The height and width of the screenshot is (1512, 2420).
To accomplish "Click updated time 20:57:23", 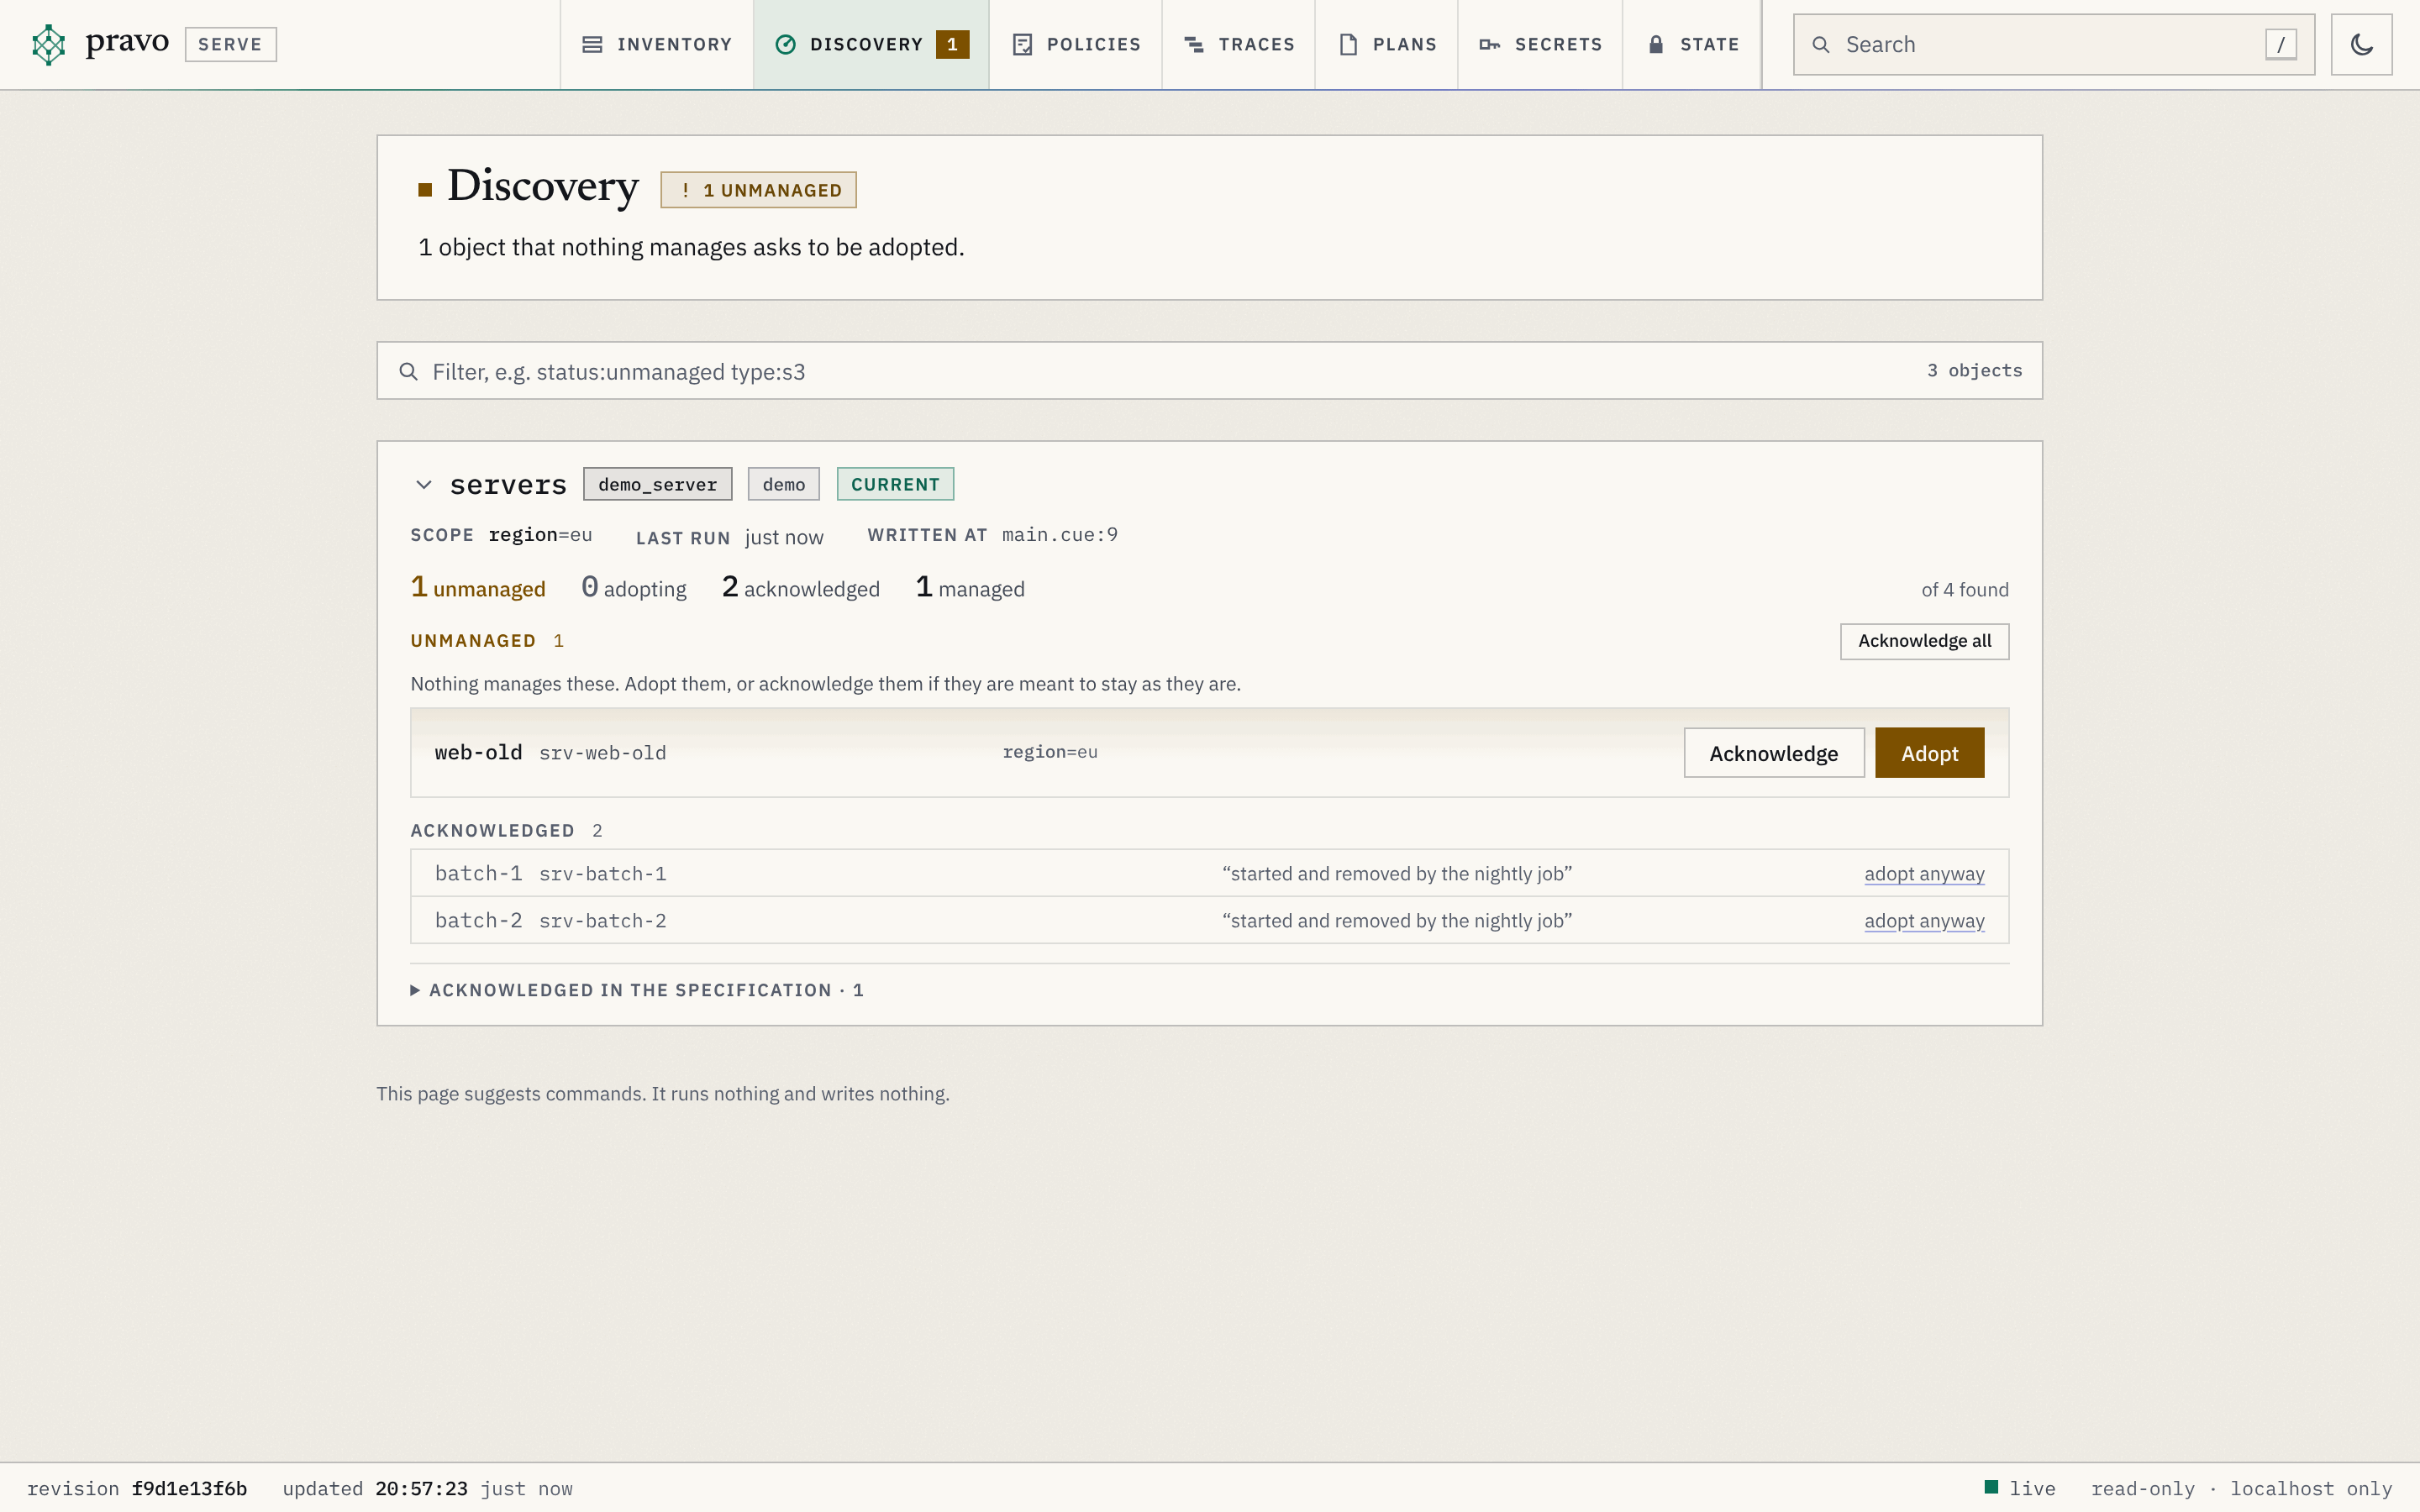I will click(421, 1488).
